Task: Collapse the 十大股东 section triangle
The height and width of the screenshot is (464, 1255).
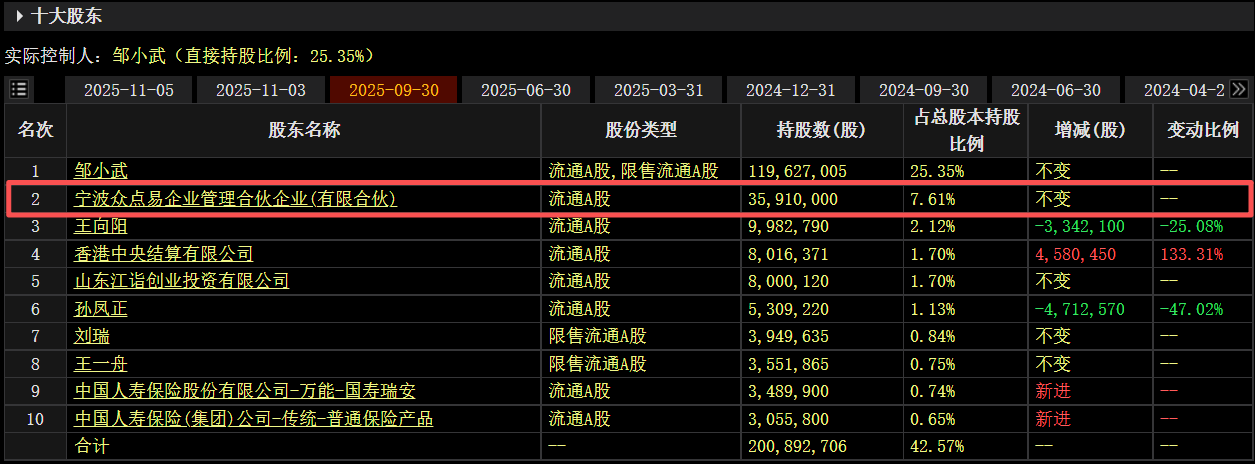Action: click(x=19, y=16)
